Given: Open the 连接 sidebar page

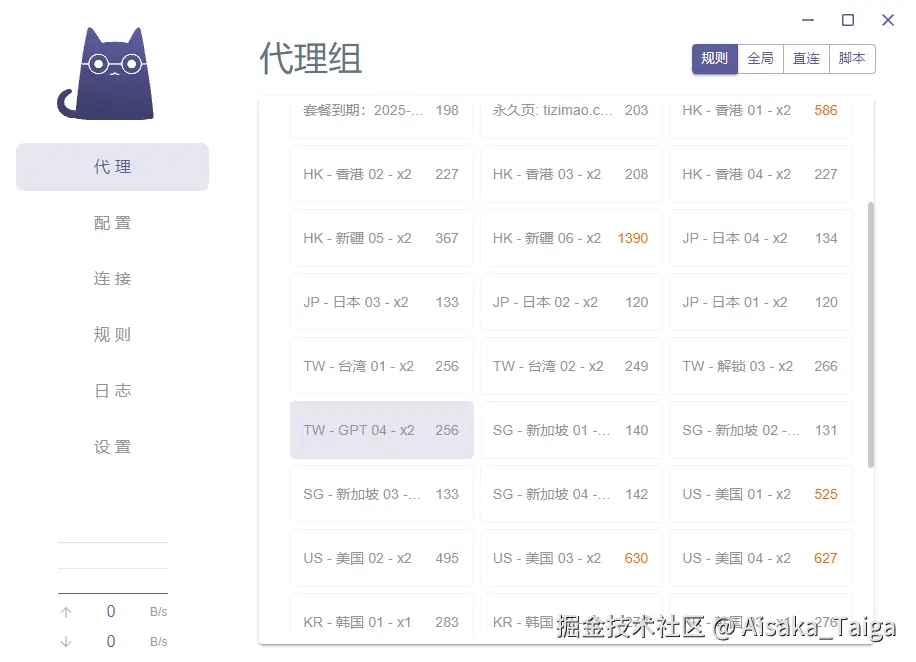Looking at the screenshot, I should point(112,279).
